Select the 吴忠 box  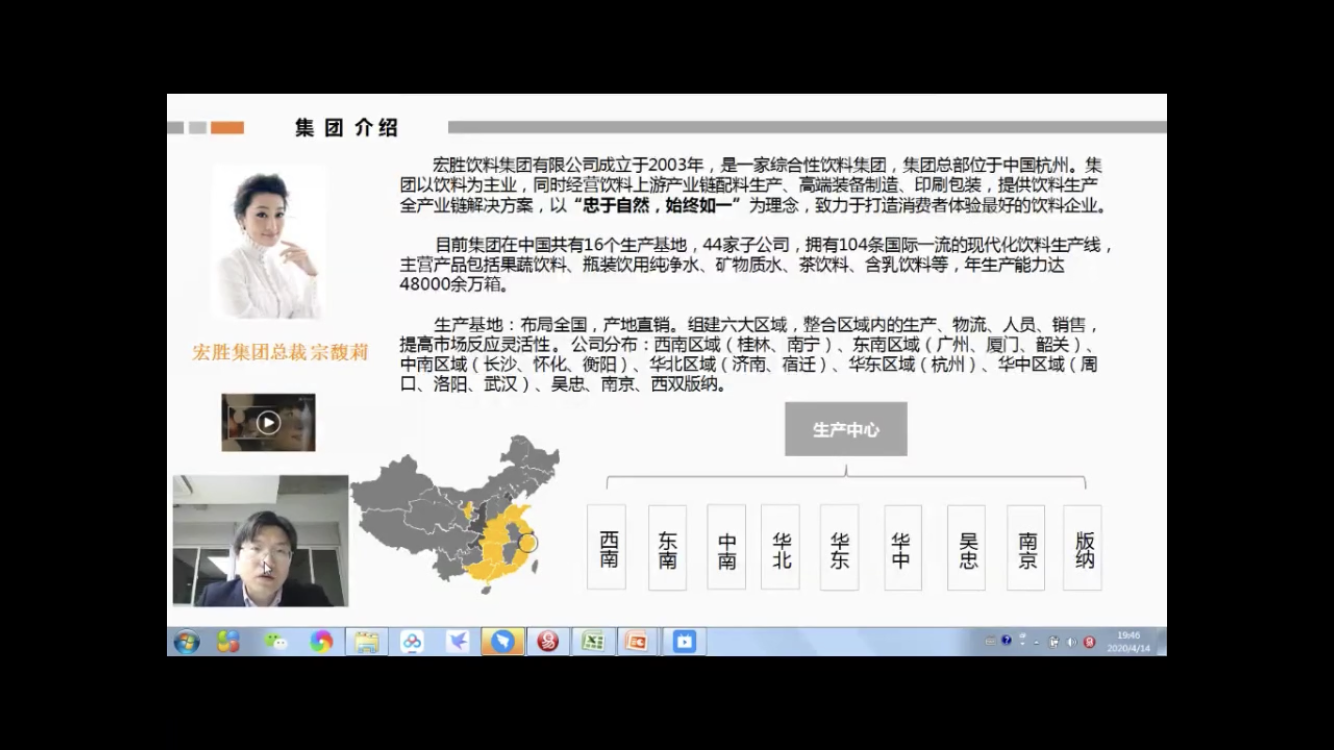tap(967, 547)
